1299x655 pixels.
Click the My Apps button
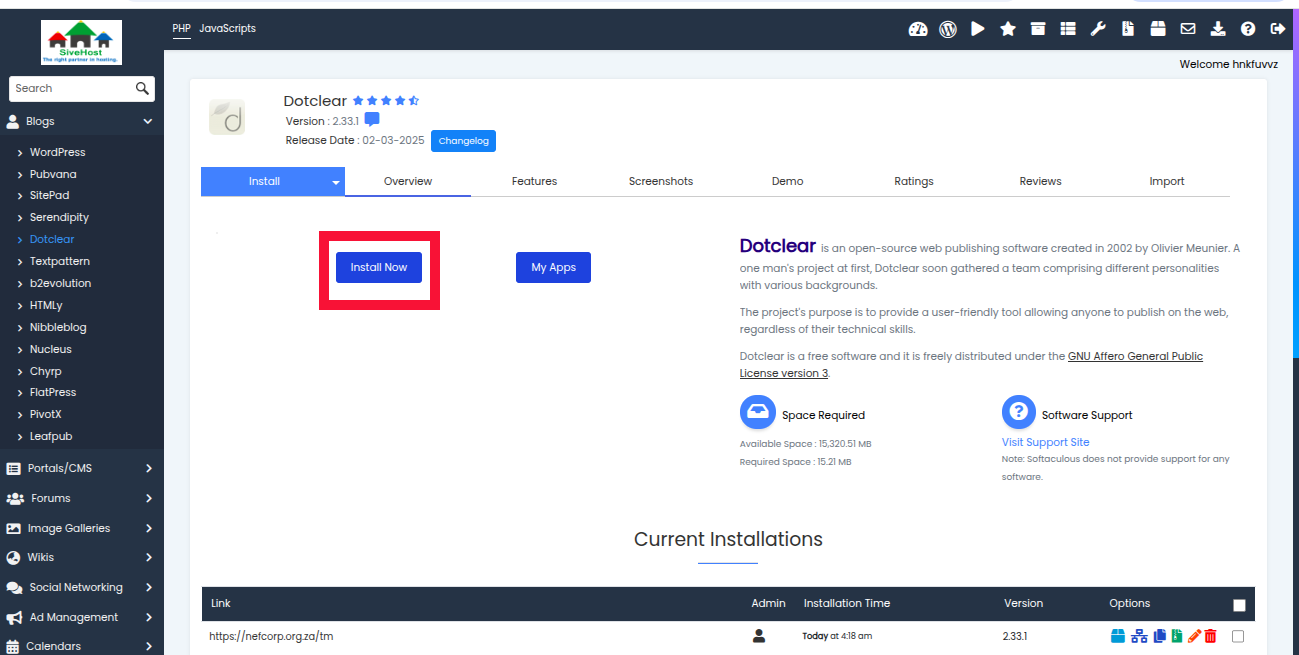point(553,267)
